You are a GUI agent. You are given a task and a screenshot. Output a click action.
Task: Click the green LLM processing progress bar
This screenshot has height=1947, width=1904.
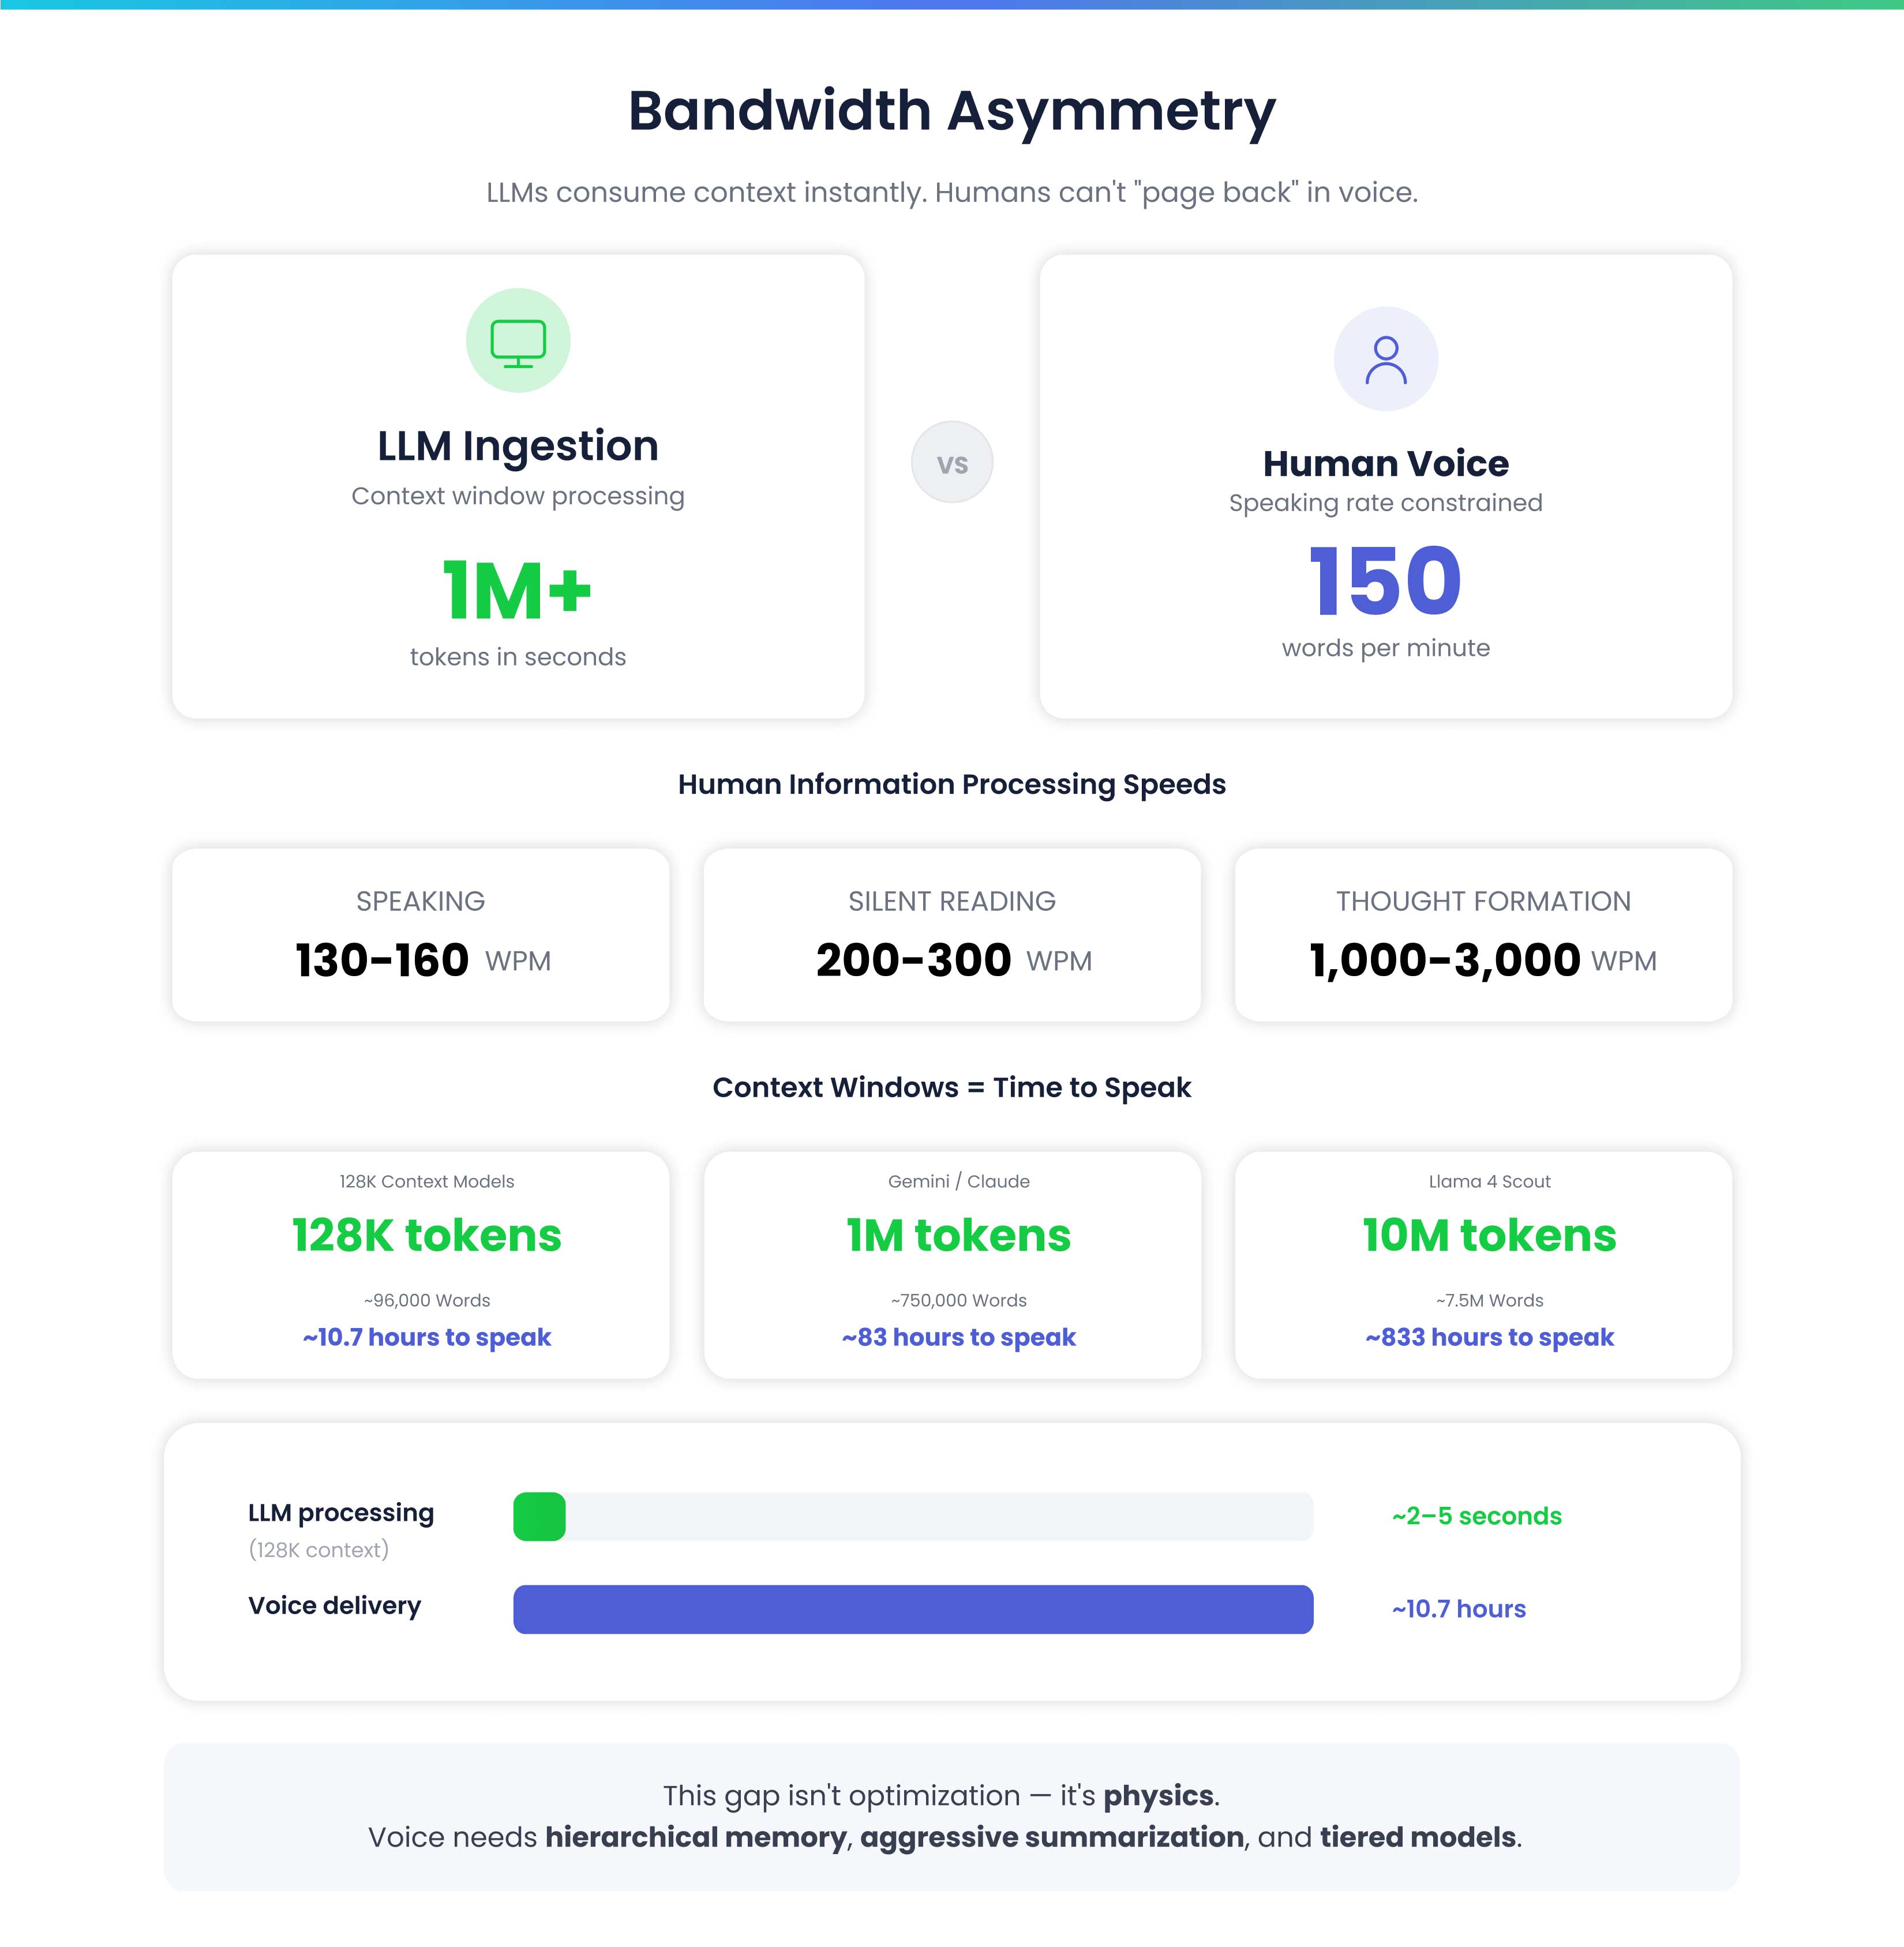tap(539, 1516)
